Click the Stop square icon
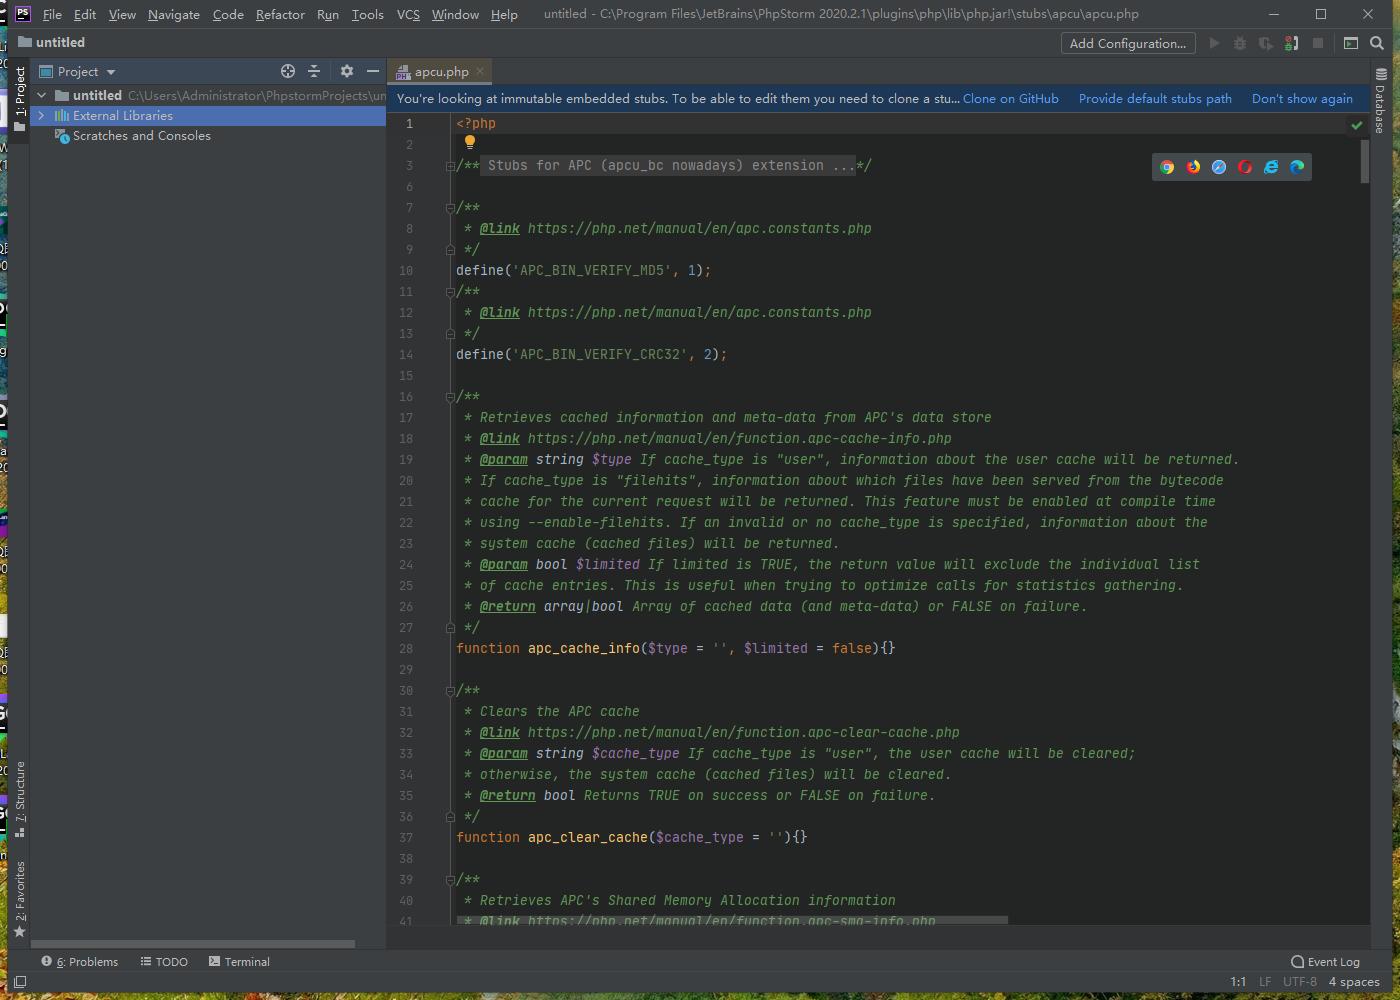Viewport: 1400px width, 1000px height. coord(1318,43)
